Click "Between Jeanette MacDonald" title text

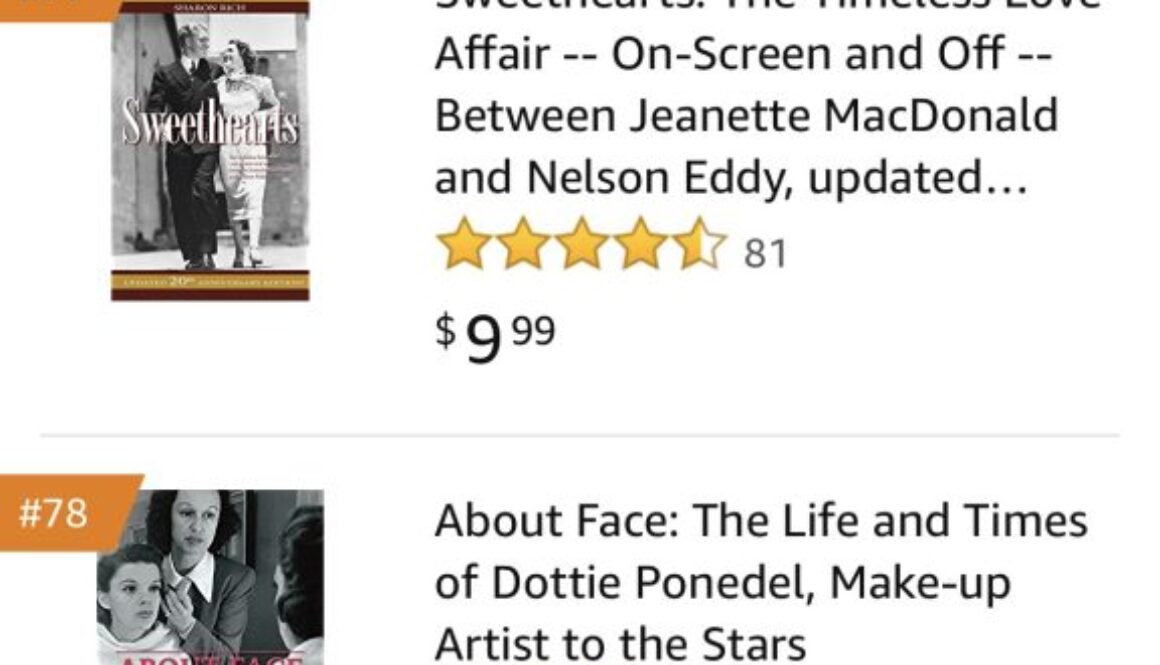(x=746, y=116)
